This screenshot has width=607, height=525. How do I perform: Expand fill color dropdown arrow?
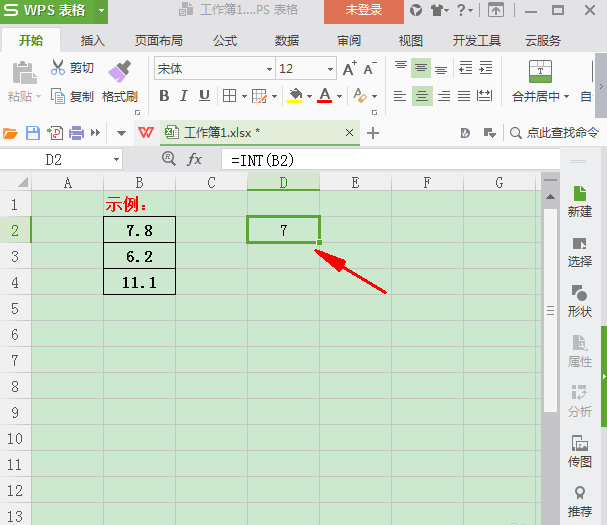[309, 96]
